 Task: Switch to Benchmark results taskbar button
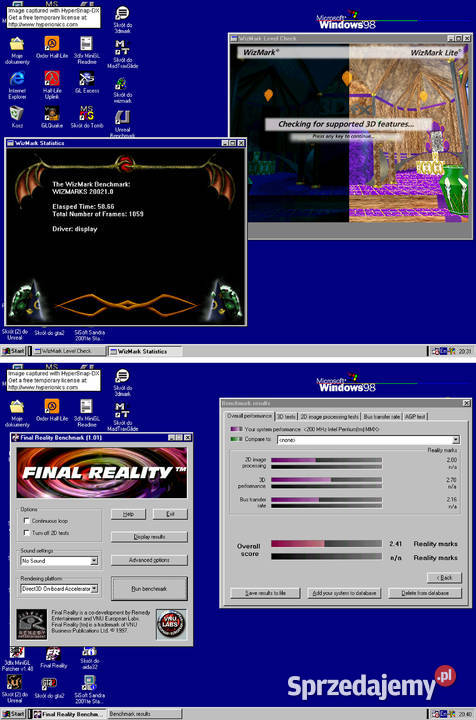tap(145, 714)
